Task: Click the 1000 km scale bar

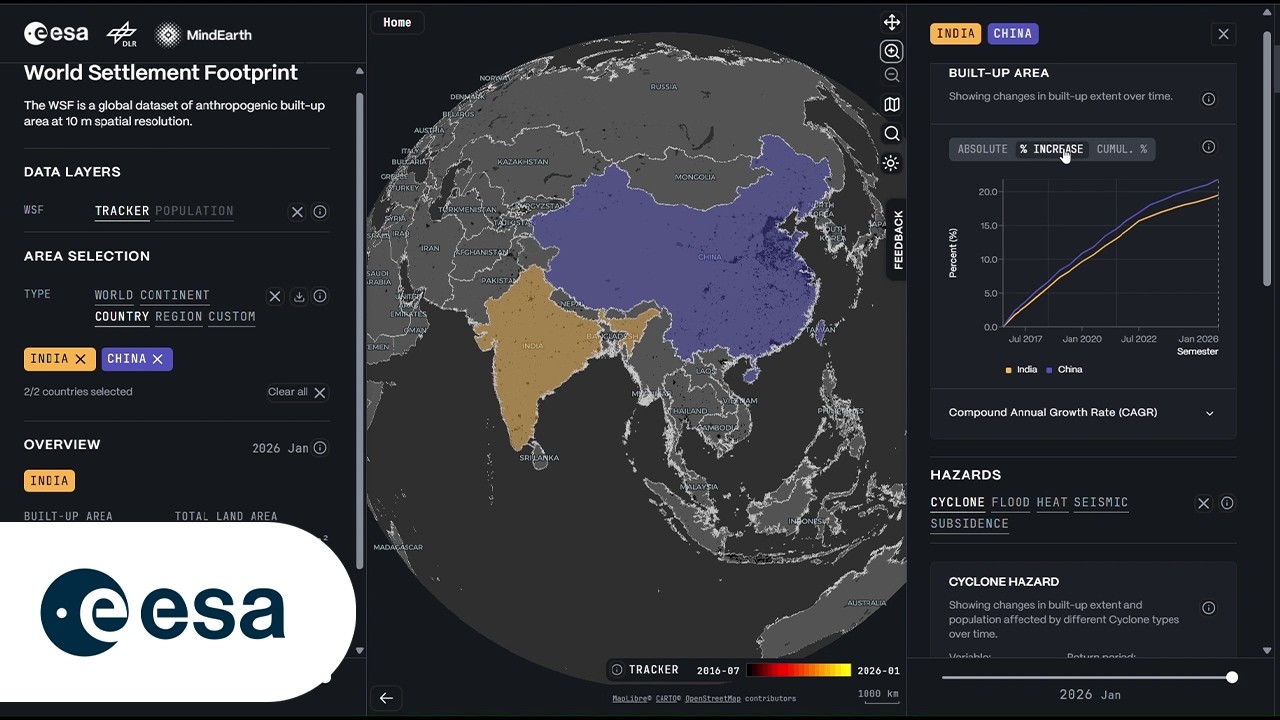Action: pyautogui.click(x=878, y=694)
